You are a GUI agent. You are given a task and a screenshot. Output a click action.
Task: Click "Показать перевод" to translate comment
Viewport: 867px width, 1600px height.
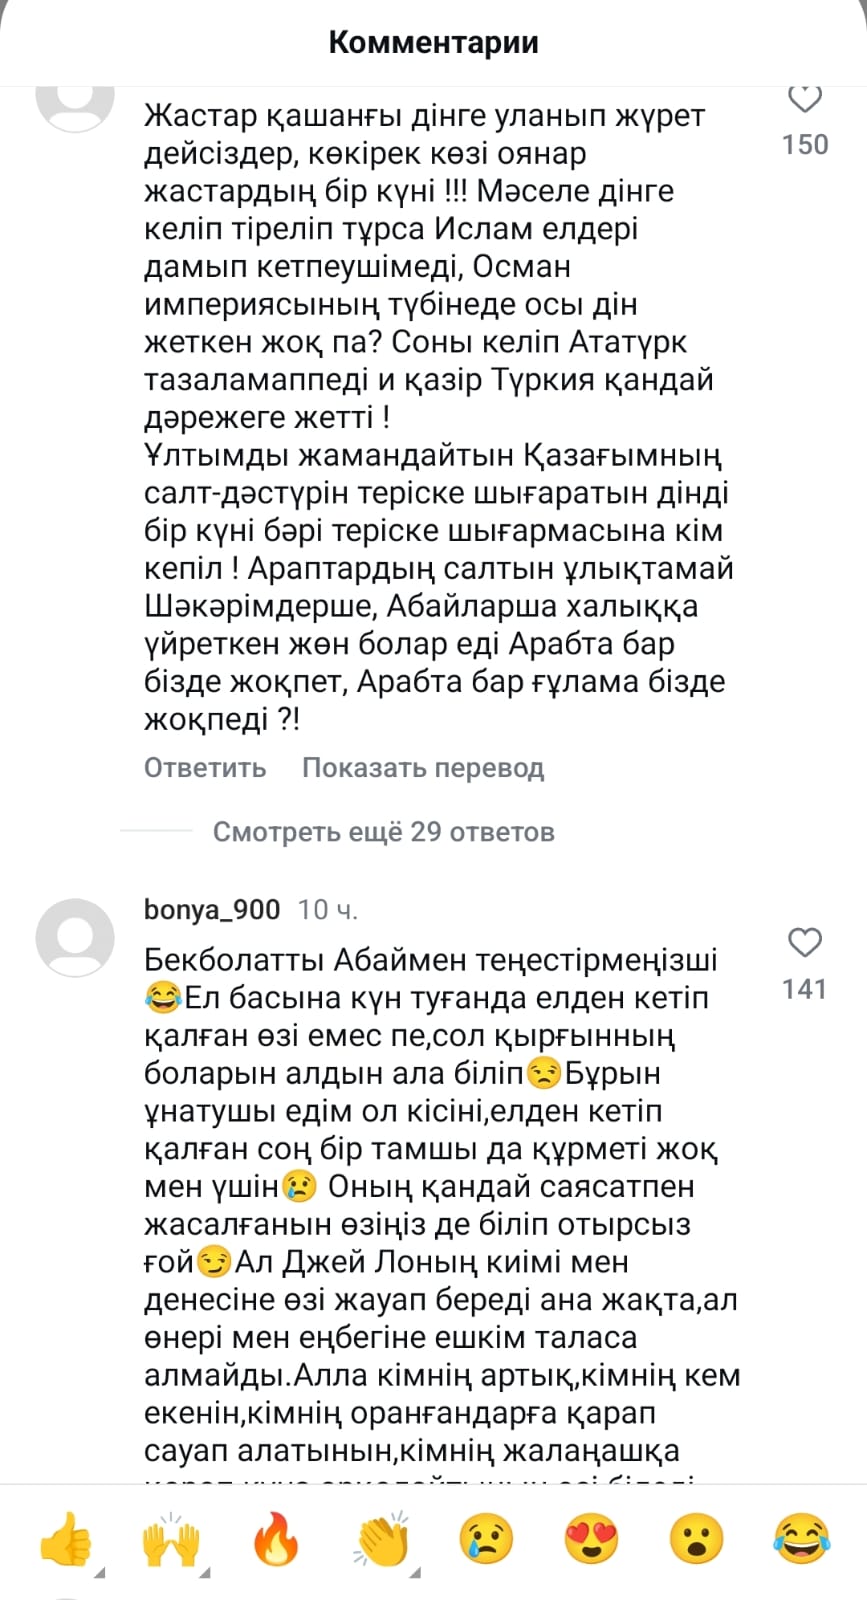(x=423, y=768)
